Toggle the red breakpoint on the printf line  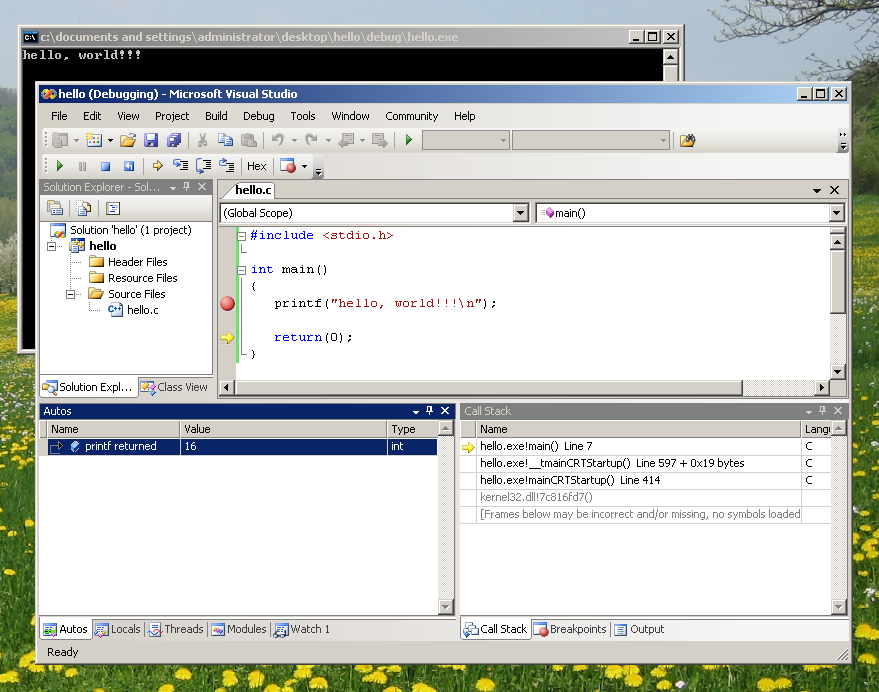tap(228, 303)
